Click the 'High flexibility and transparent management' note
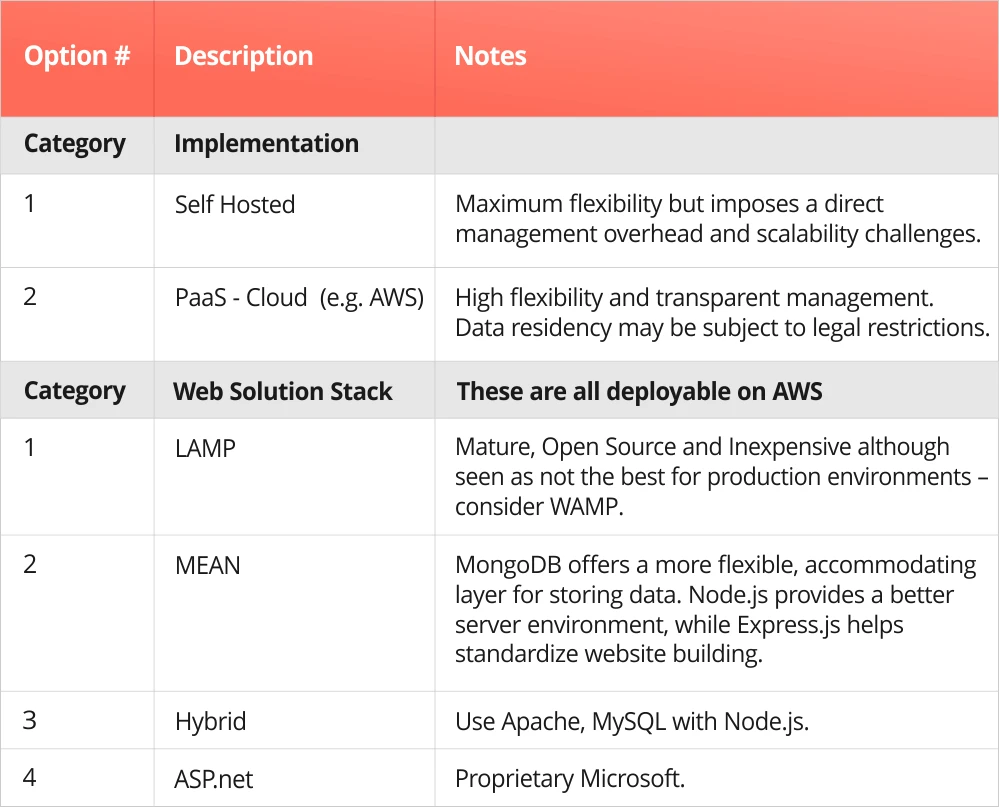The image size is (999, 807). click(722, 312)
